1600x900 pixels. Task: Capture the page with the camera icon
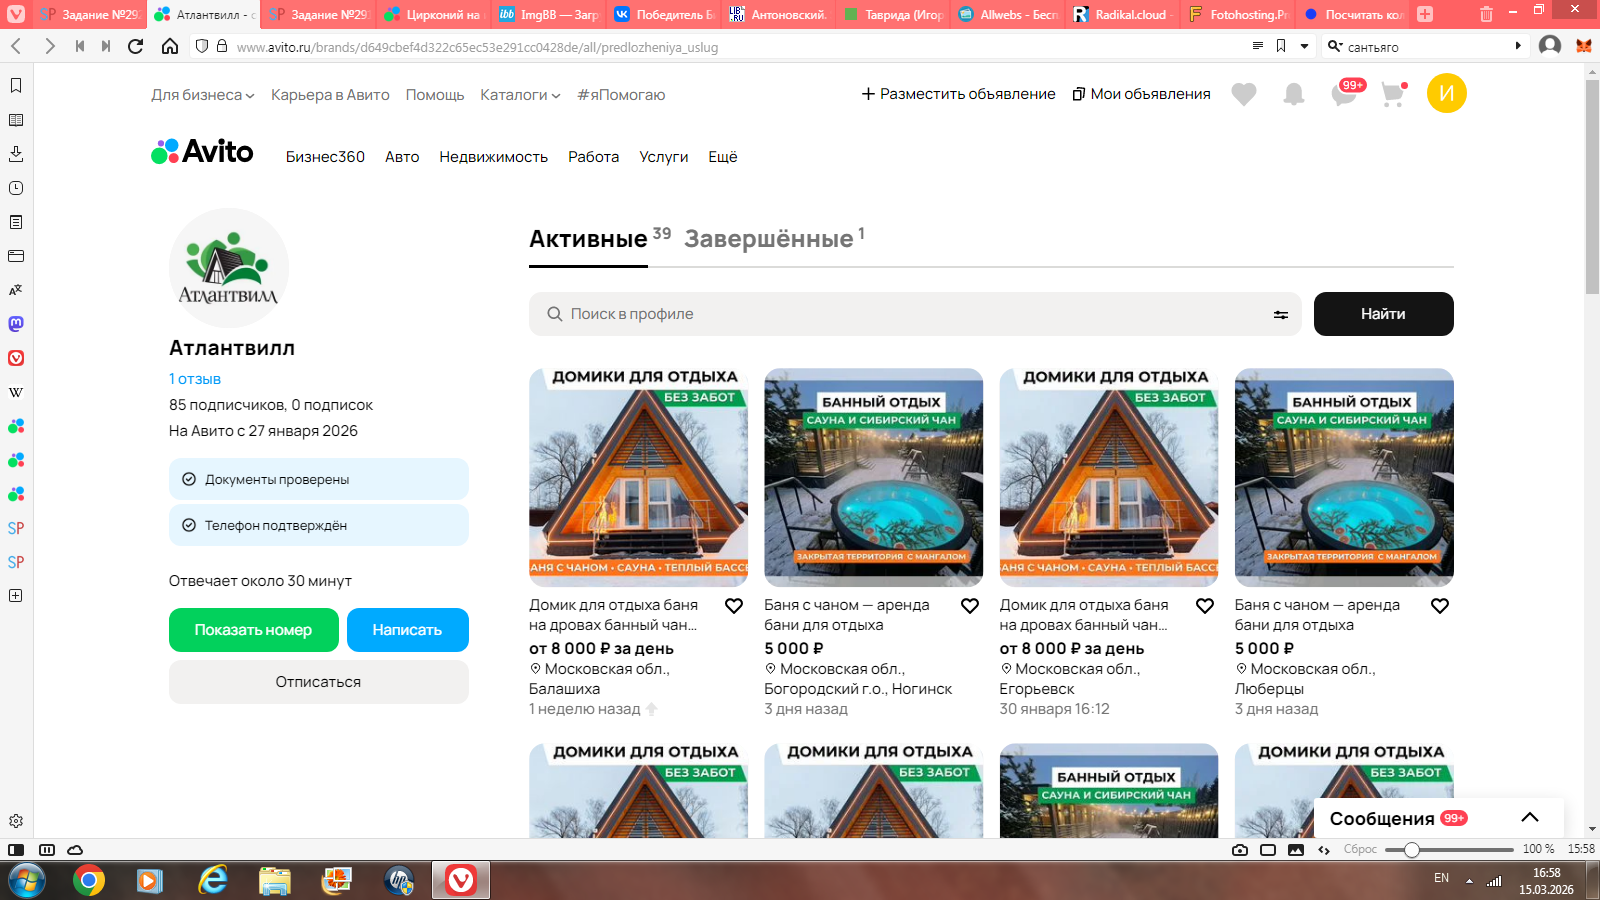pos(1240,850)
